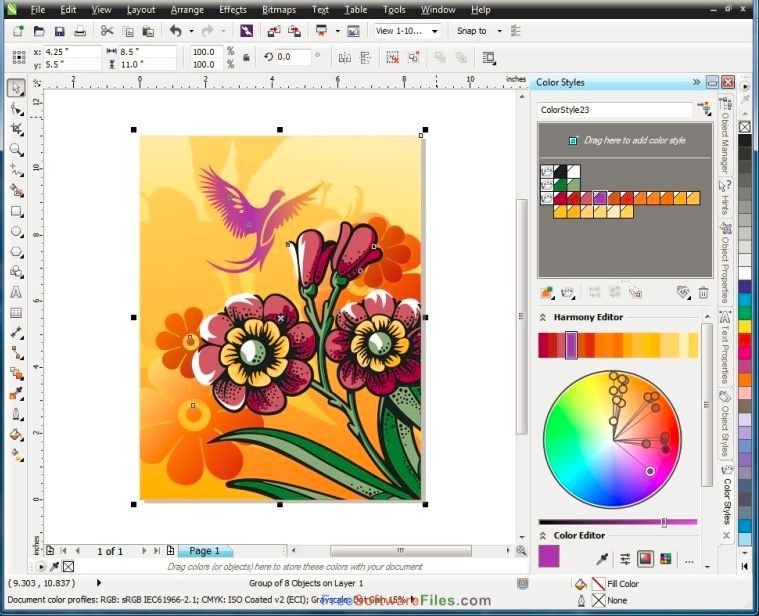Select the Zoom tool in toolbox

[16, 150]
